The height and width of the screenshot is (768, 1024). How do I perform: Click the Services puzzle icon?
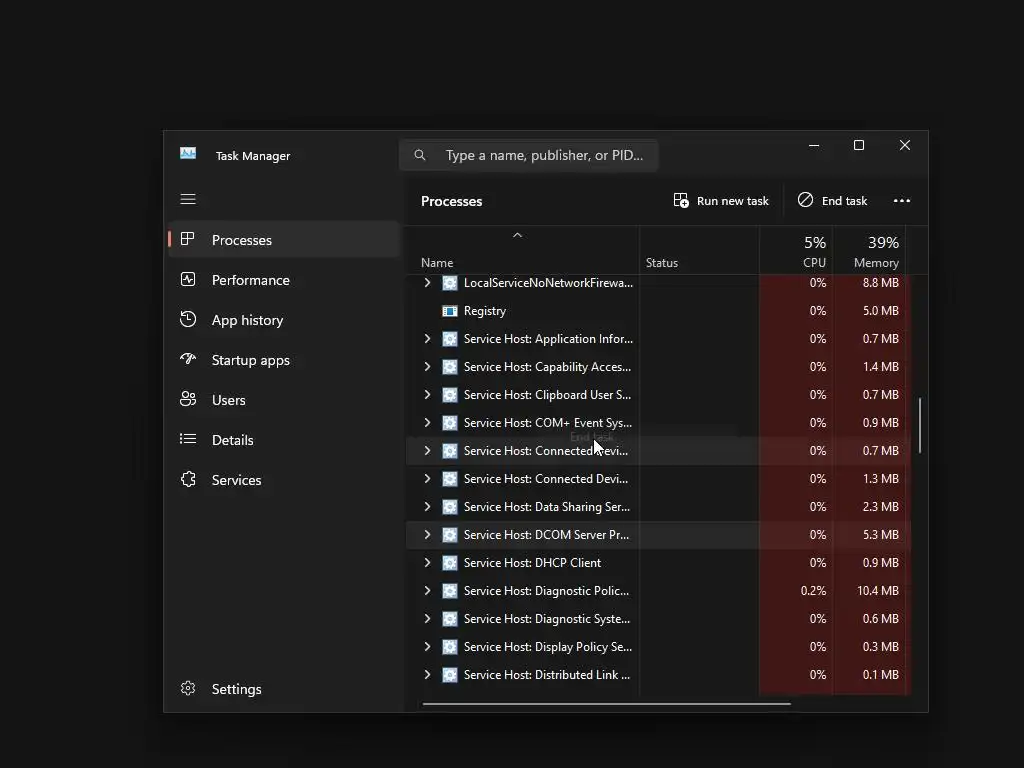coord(188,479)
